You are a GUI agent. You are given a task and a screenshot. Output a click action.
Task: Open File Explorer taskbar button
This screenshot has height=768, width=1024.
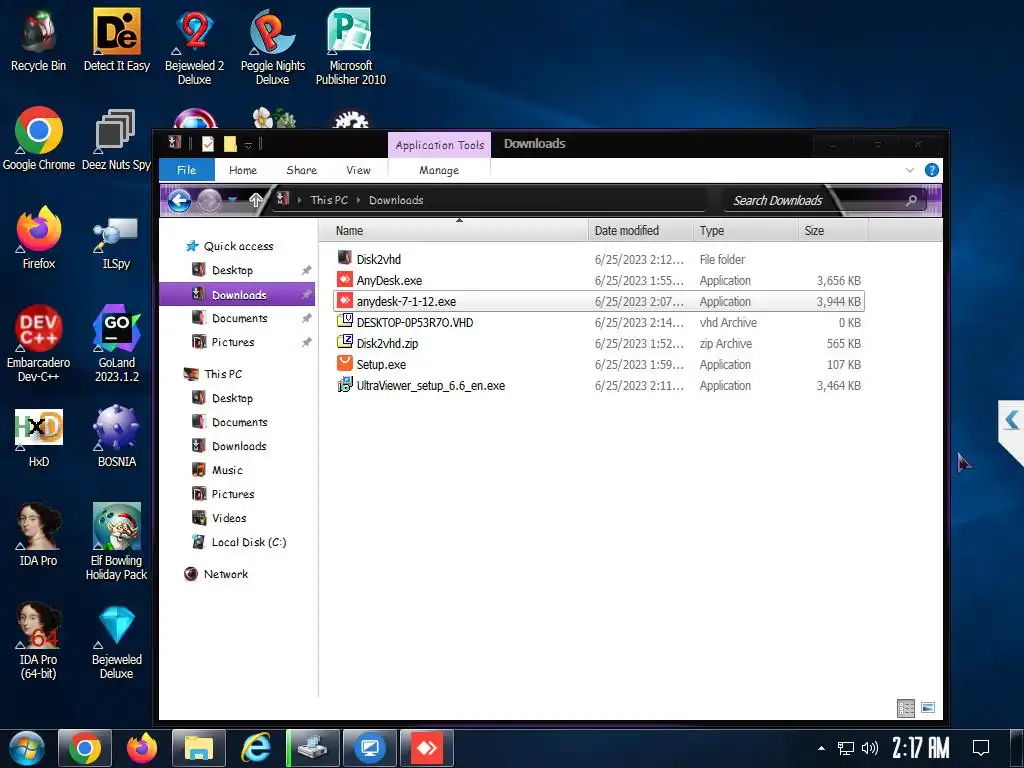pyautogui.click(x=199, y=748)
